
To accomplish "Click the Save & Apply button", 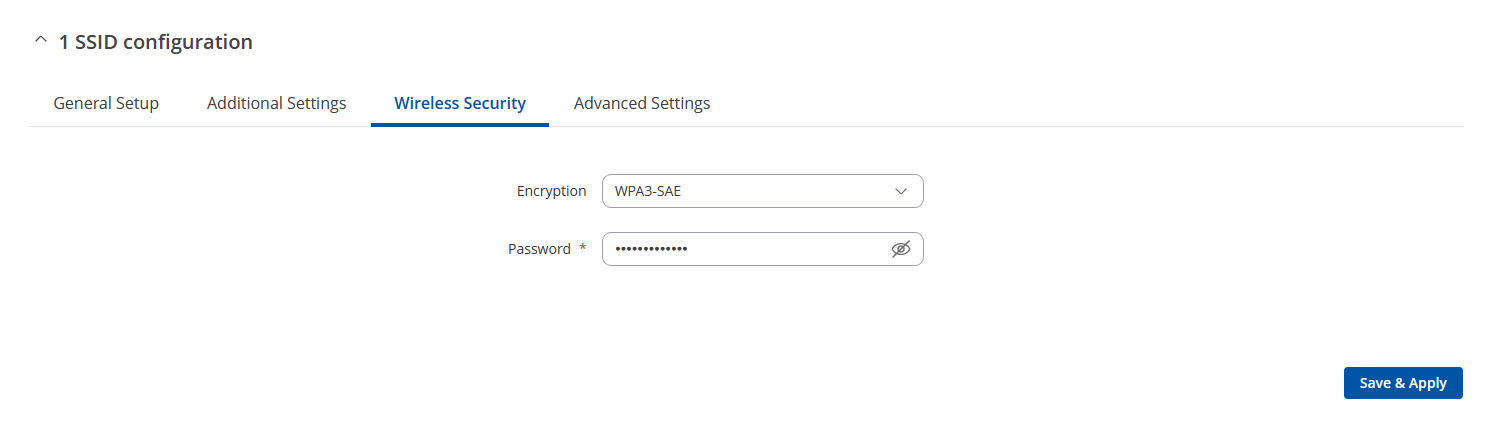I will (x=1403, y=383).
